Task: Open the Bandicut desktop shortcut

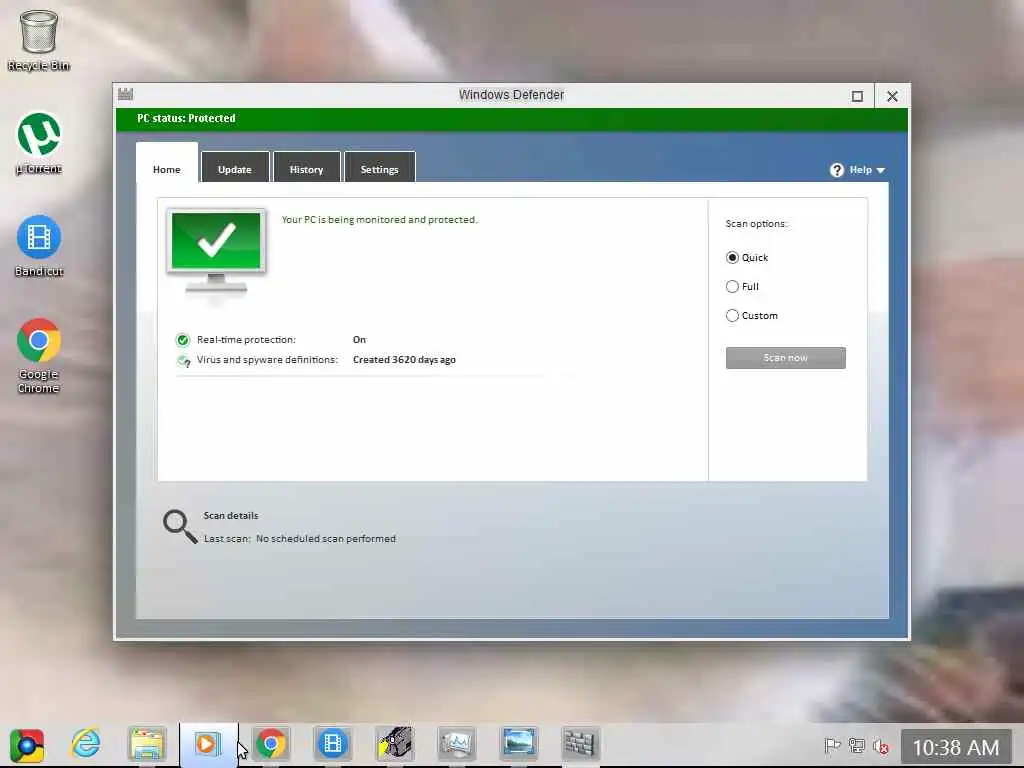Action: [39, 246]
